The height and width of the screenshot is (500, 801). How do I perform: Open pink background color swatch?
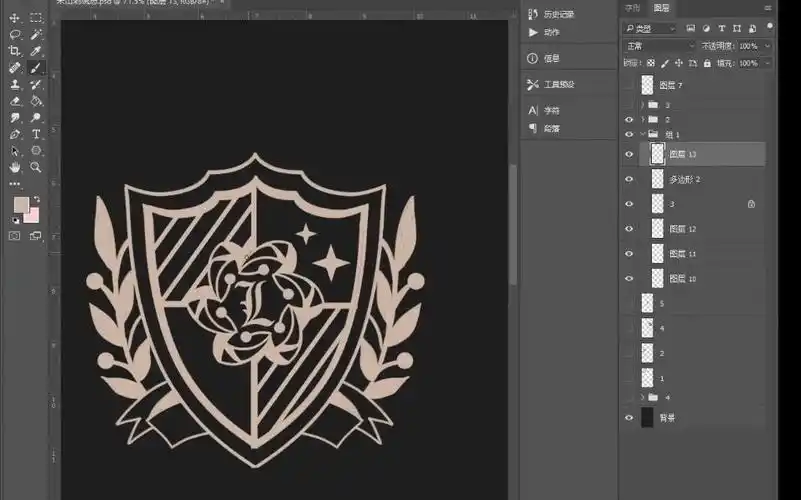pos(33,217)
